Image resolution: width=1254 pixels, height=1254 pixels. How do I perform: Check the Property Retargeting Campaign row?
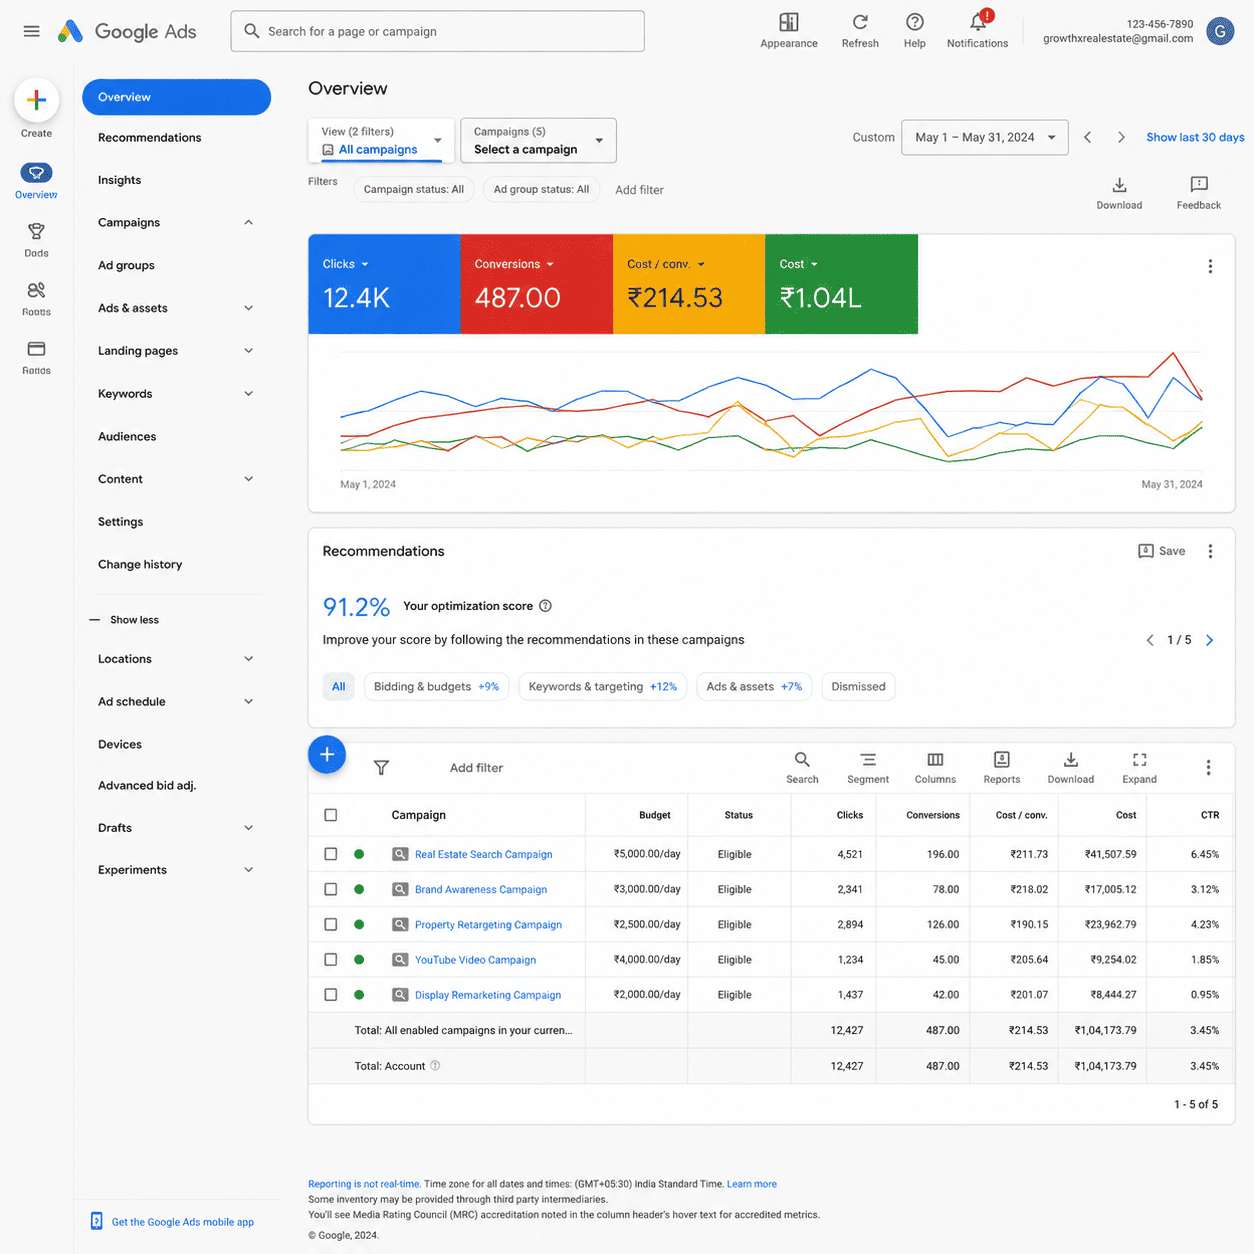coord(331,924)
